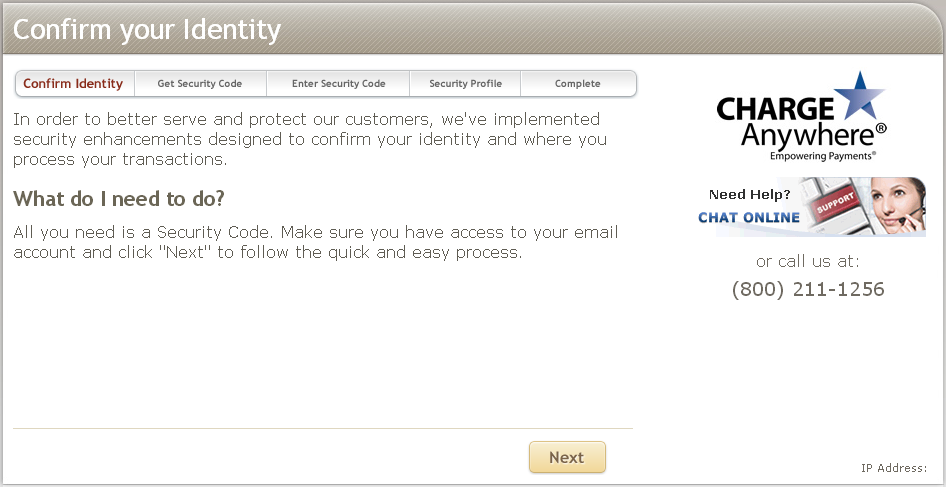
Task: Click the Empowering Payments tagline
Action: (x=822, y=156)
